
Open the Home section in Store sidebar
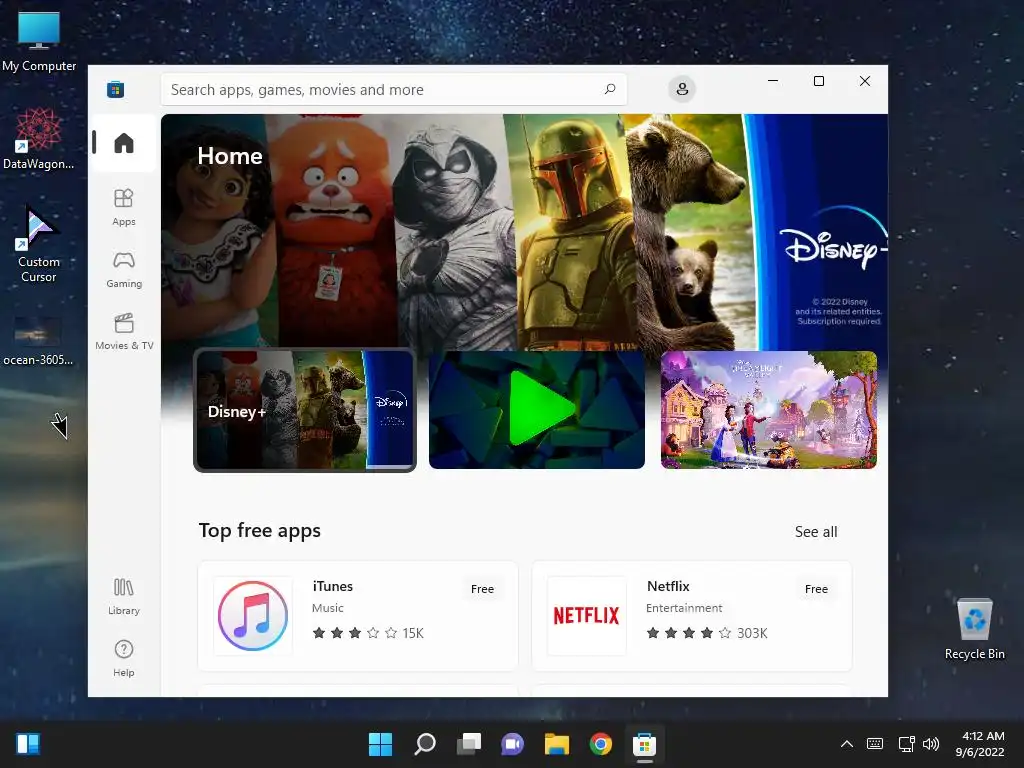(124, 142)
